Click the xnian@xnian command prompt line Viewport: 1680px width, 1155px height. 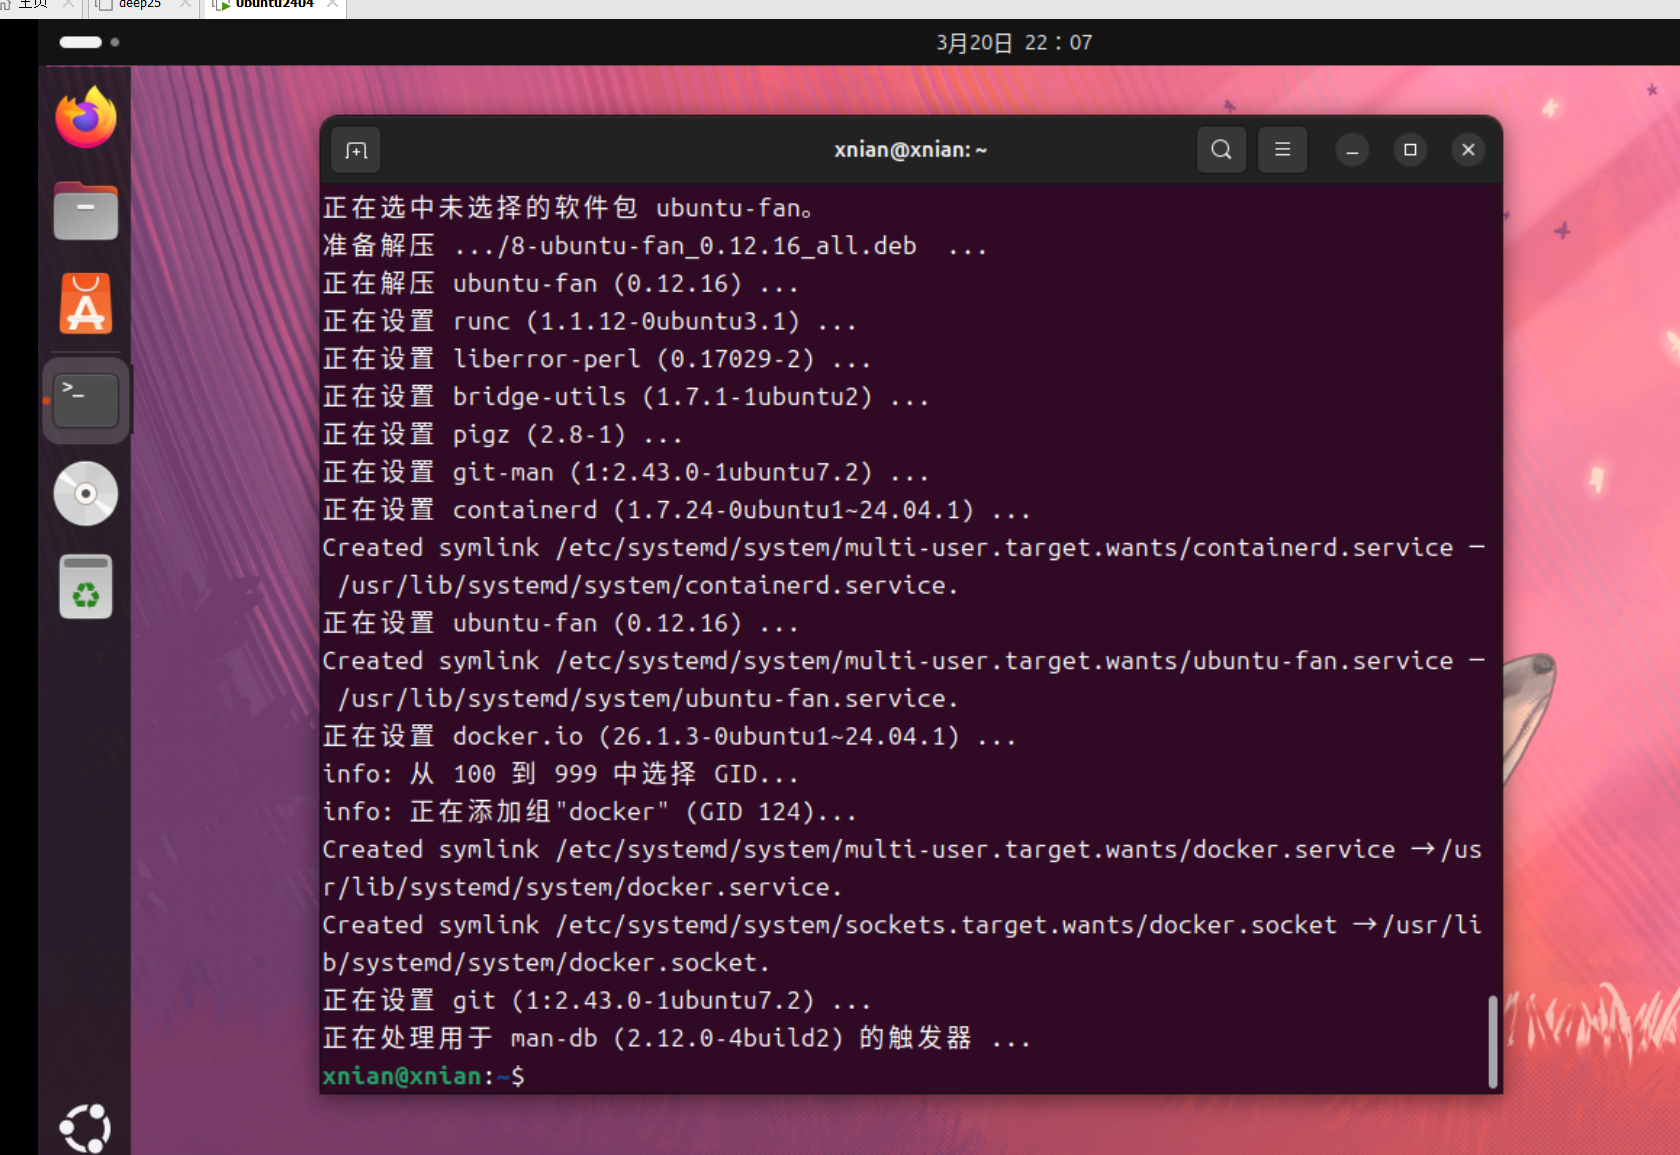click(700, 1076)
